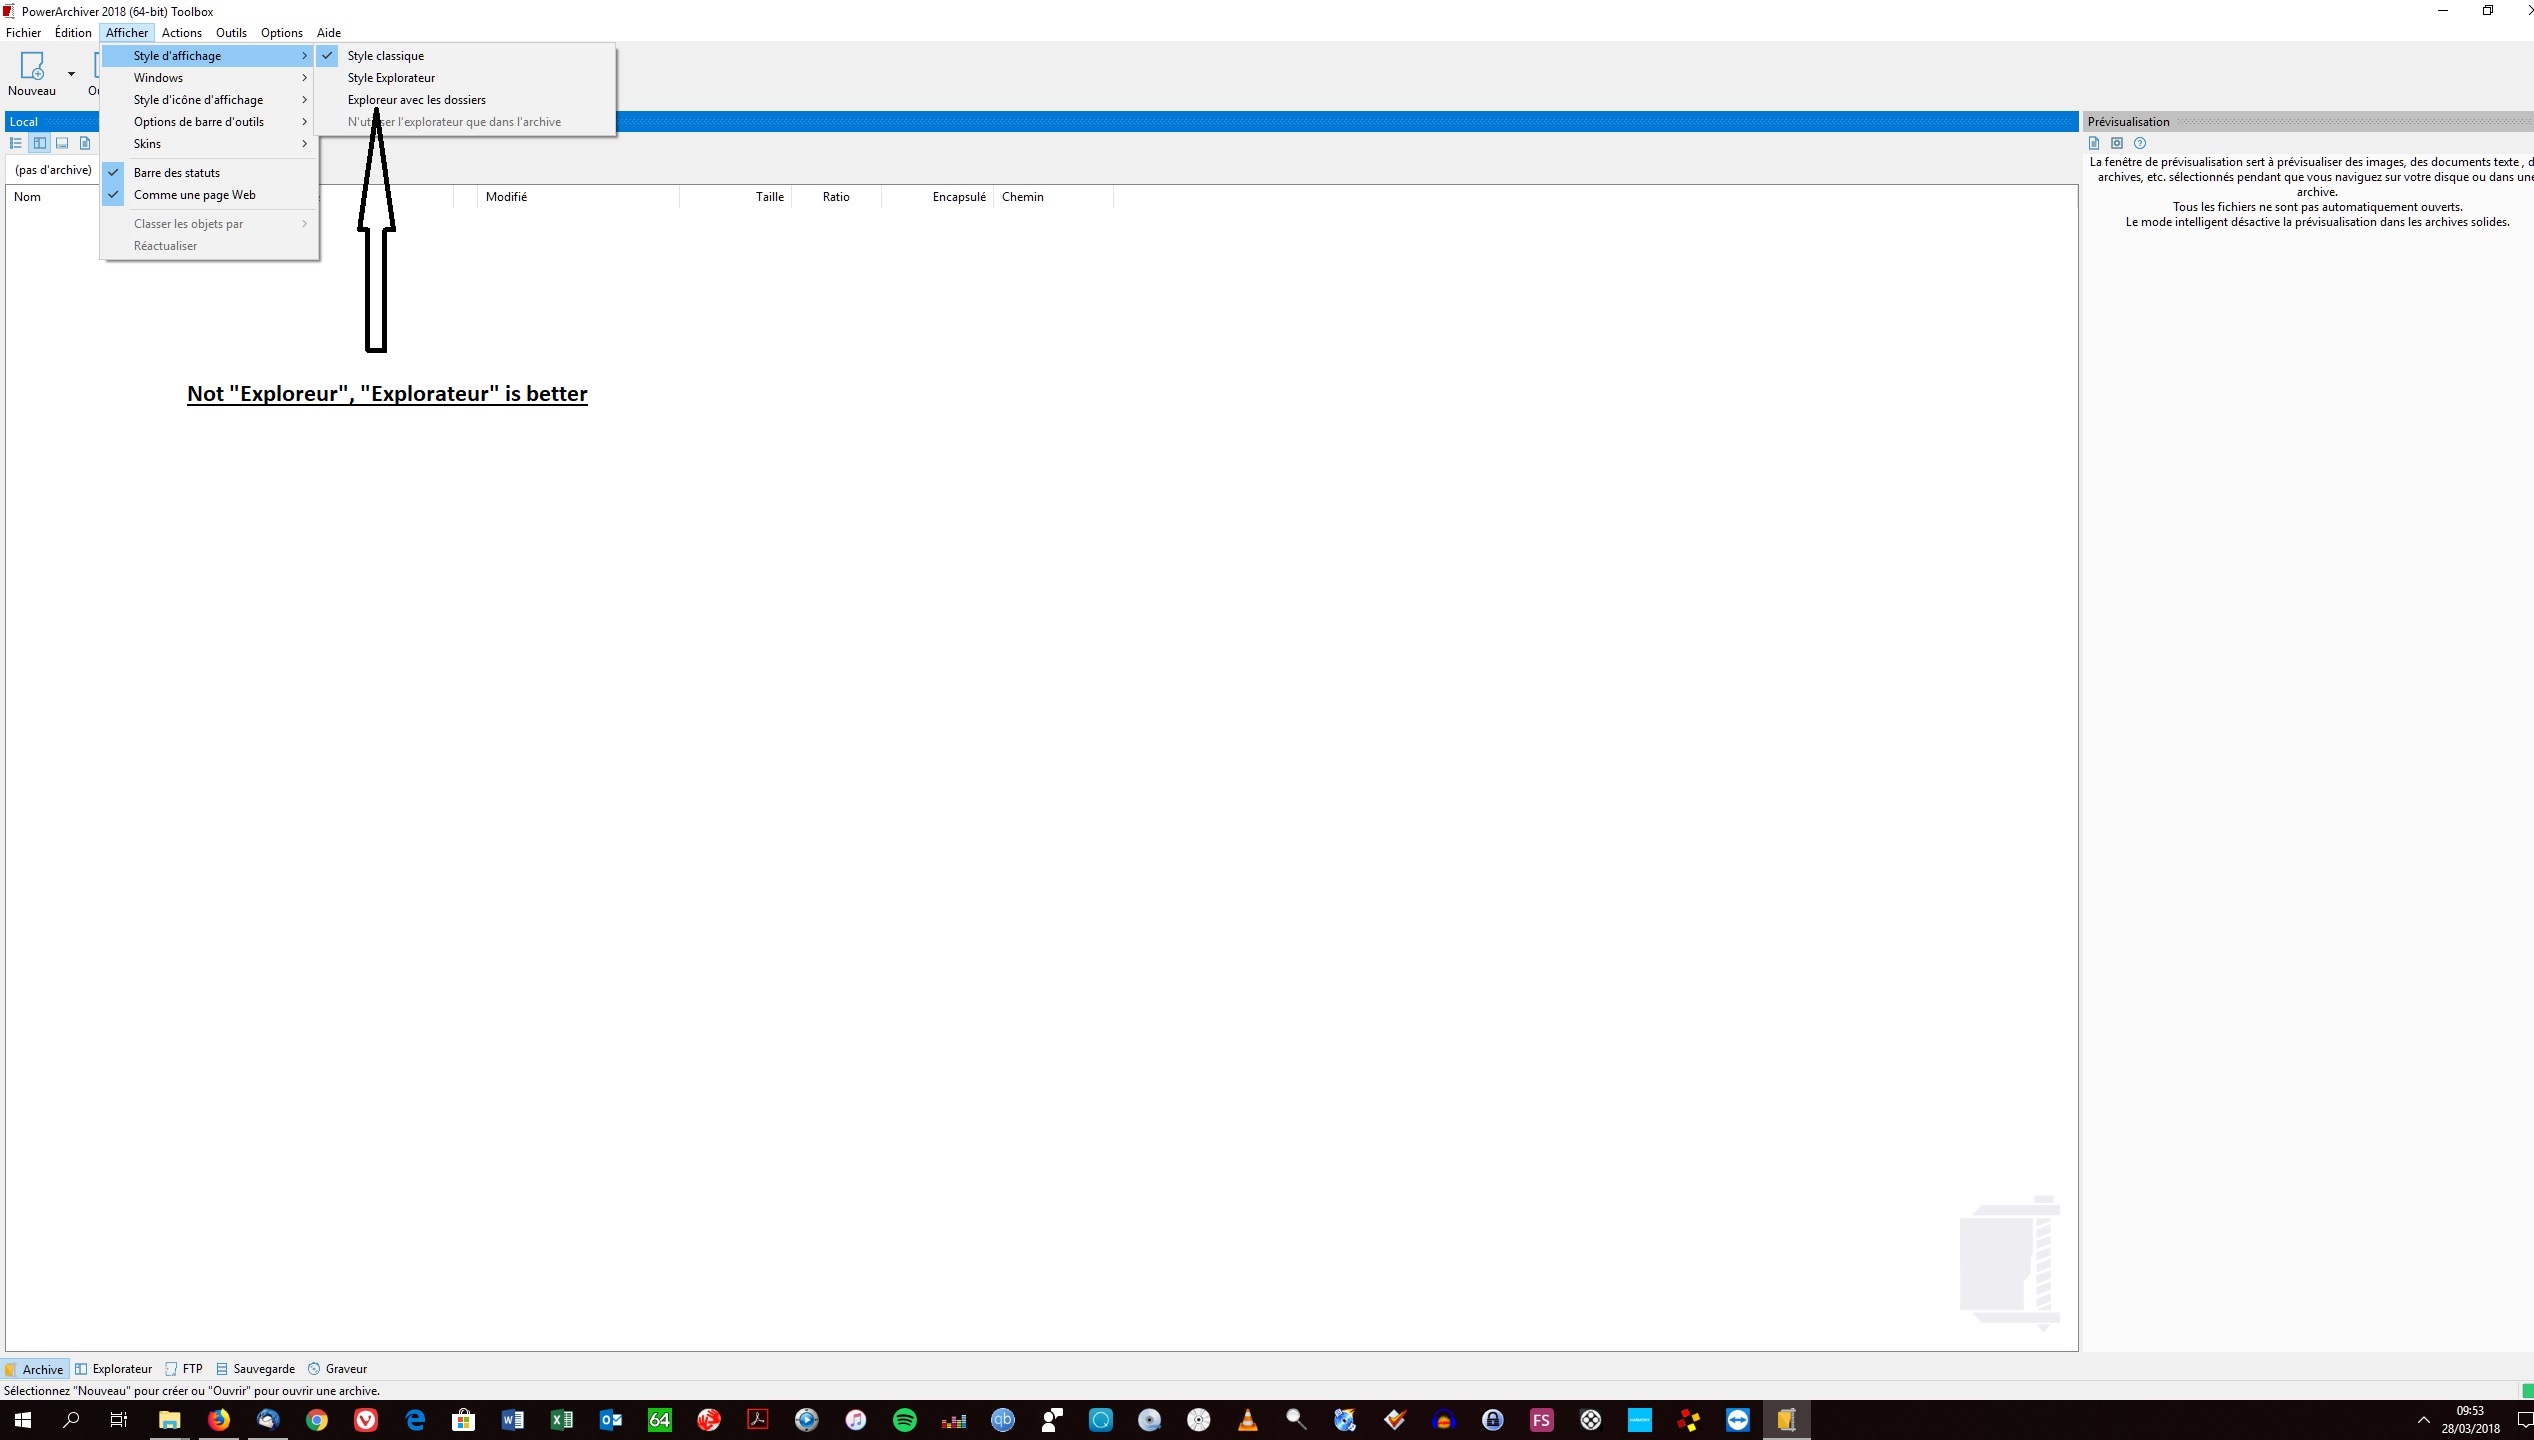Screen dimensions: 2534x1440
Task: Choose Exploreur avec les dossiers
Action: pos(465,100)
